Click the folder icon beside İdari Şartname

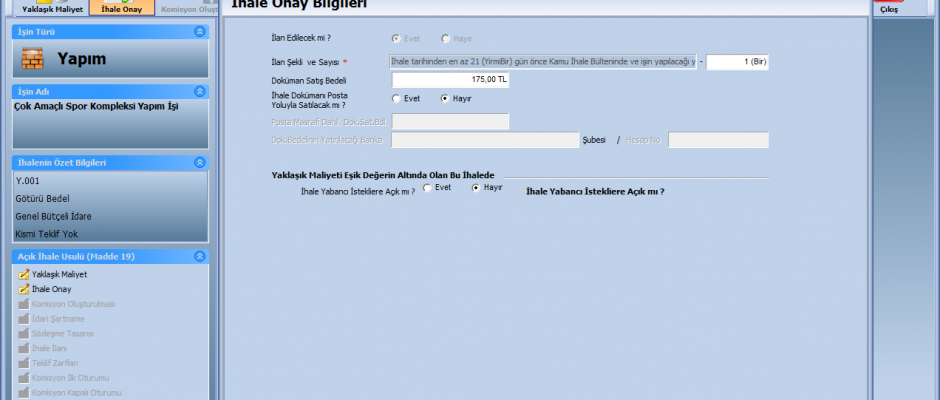coord(24,318)
